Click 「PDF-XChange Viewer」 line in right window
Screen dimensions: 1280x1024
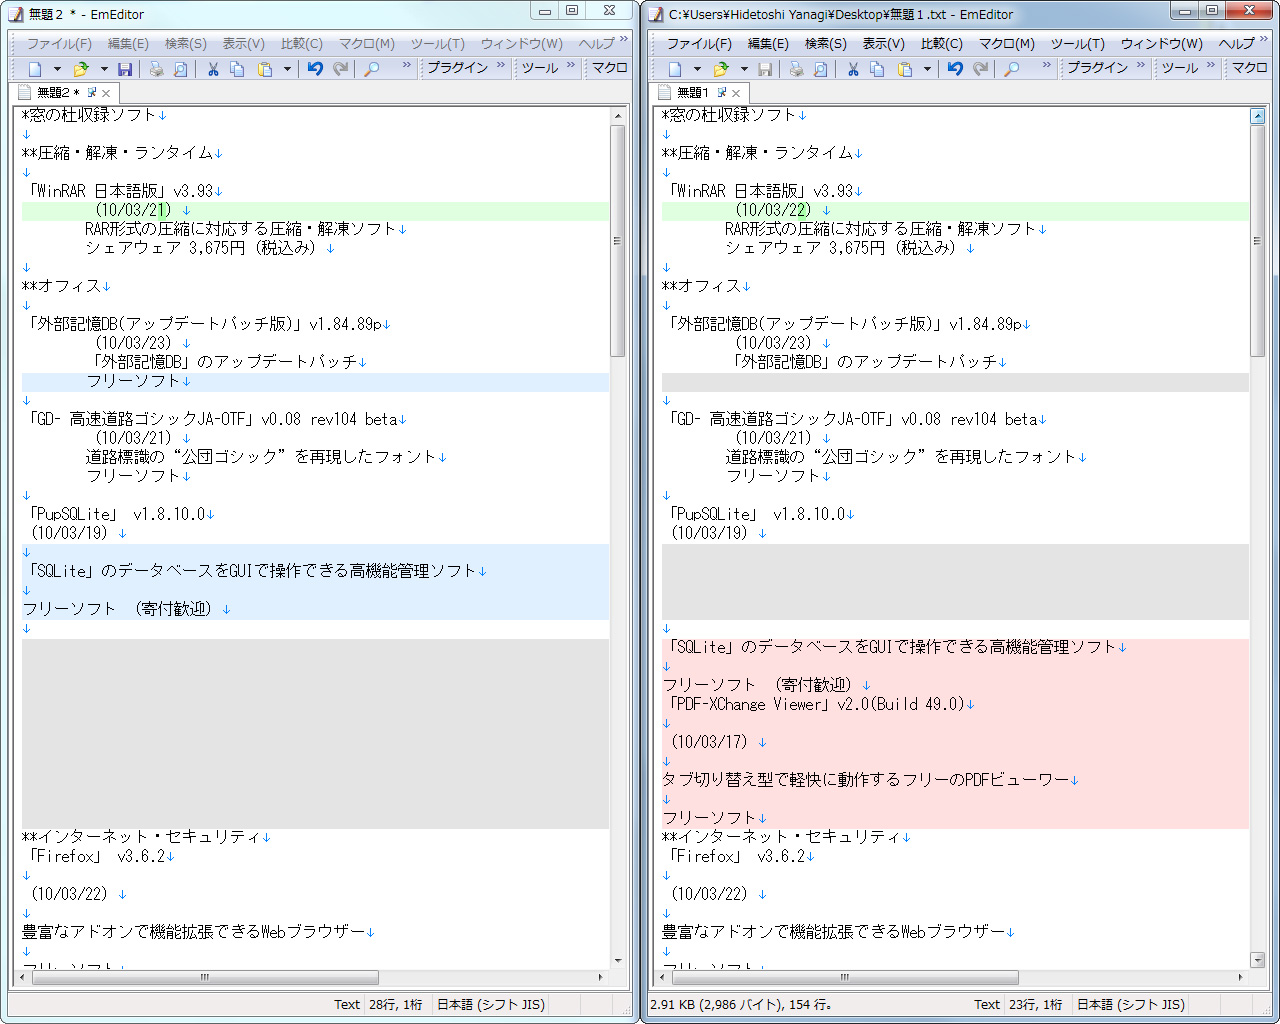click(819, 704)
